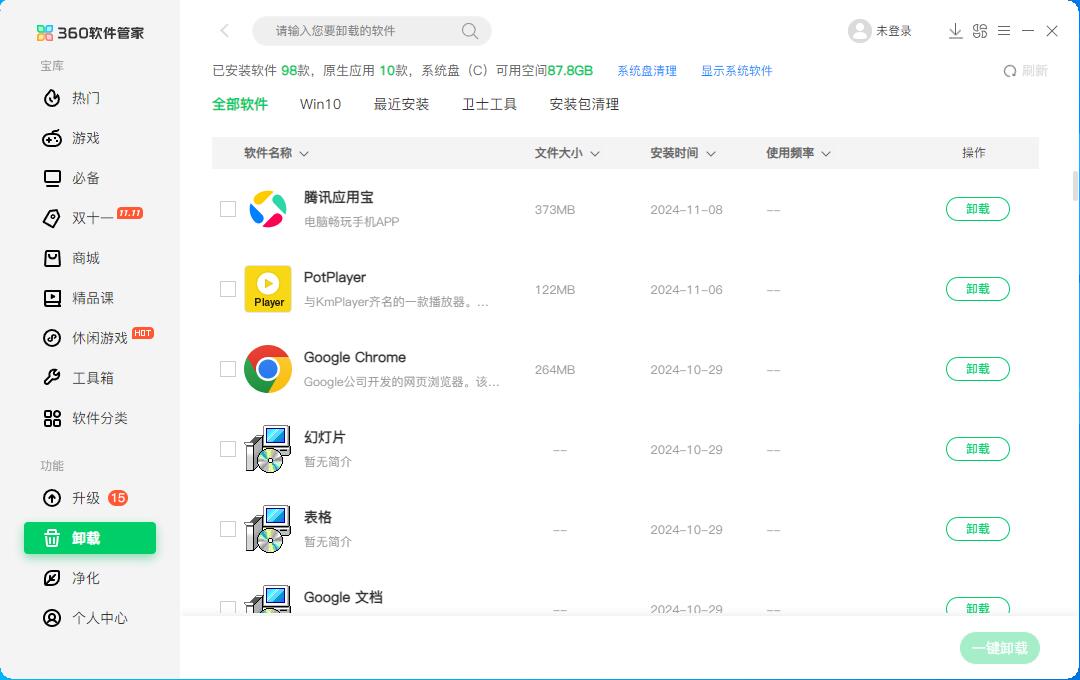Check the 幻灯片 checkbox

click(x=228, y=449)
